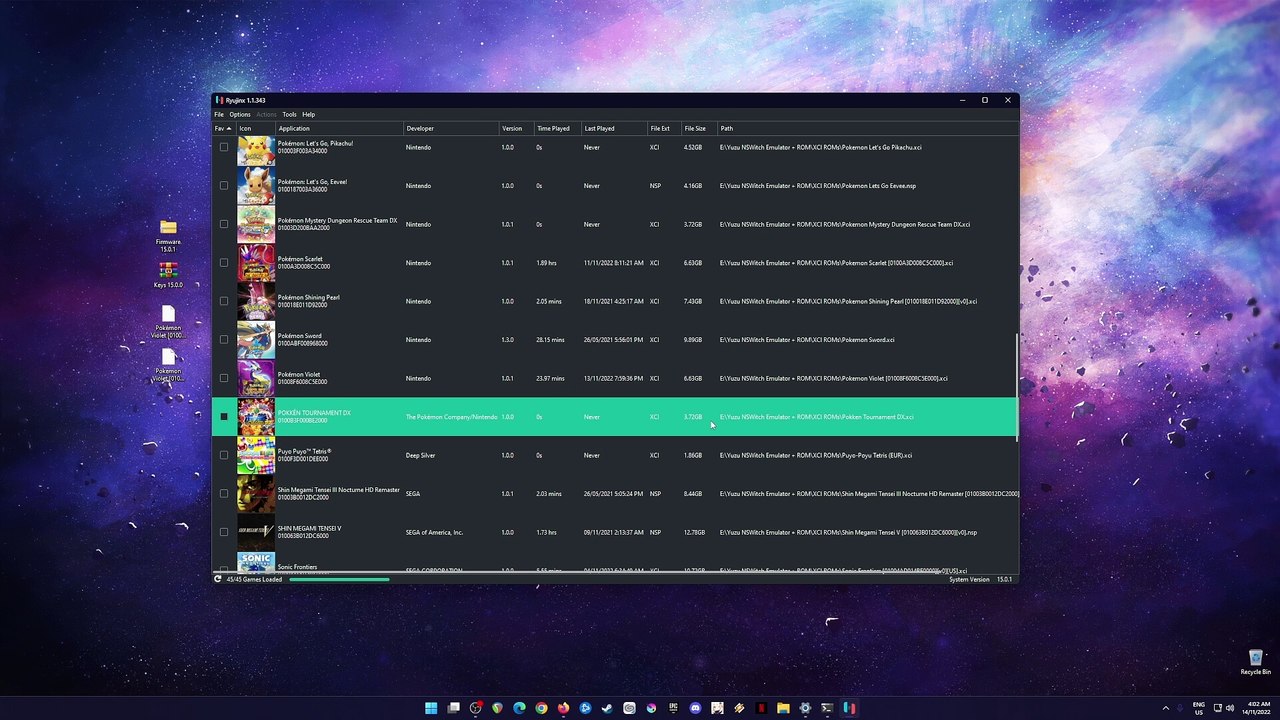The image size is (1280, 720).
Task: Open Task View from the taskbar
Action: click(x=453, y=708)
